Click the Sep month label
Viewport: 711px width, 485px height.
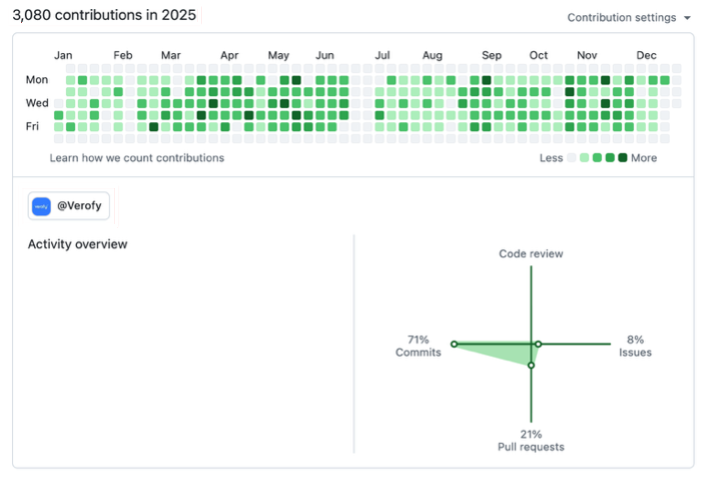(x=492, y=55)
